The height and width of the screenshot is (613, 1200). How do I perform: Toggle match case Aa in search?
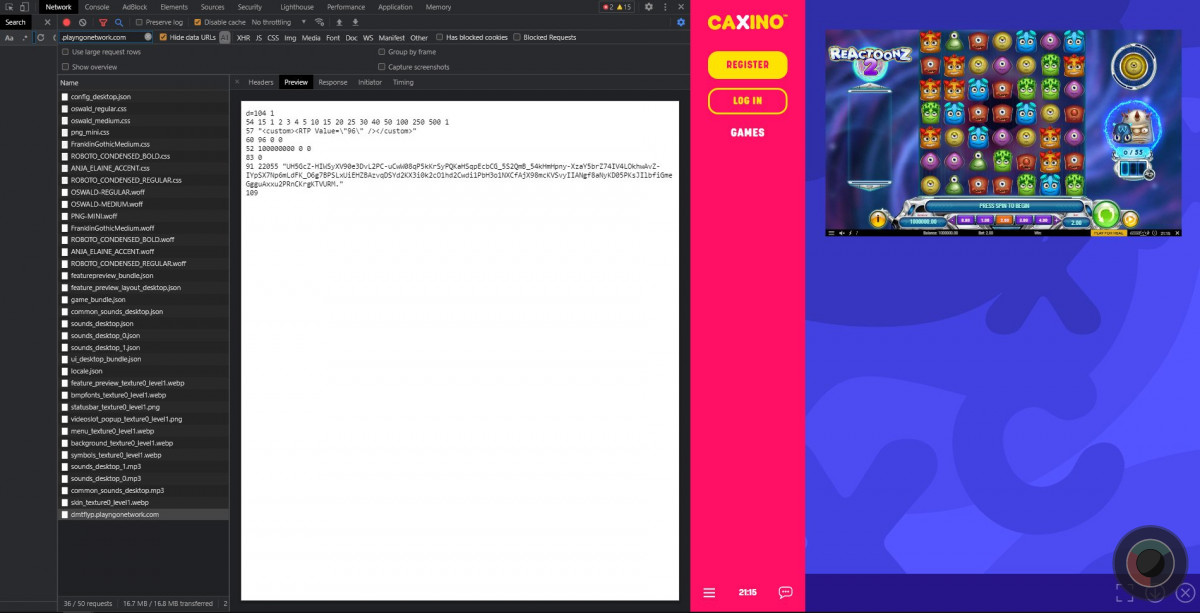(9, 37)
